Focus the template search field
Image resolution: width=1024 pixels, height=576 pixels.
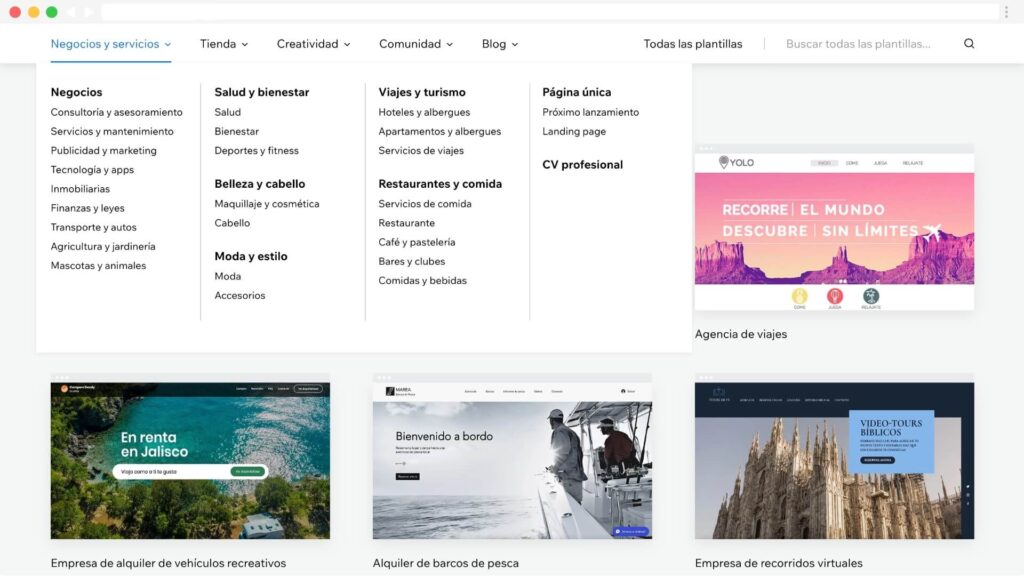point(857,44)
